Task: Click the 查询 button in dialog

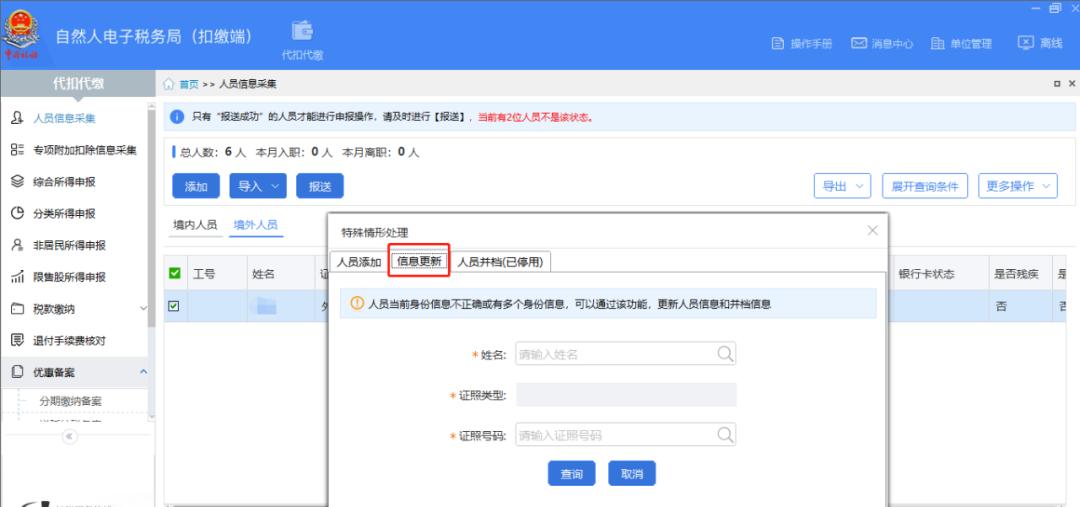Action: pos(571,474)
